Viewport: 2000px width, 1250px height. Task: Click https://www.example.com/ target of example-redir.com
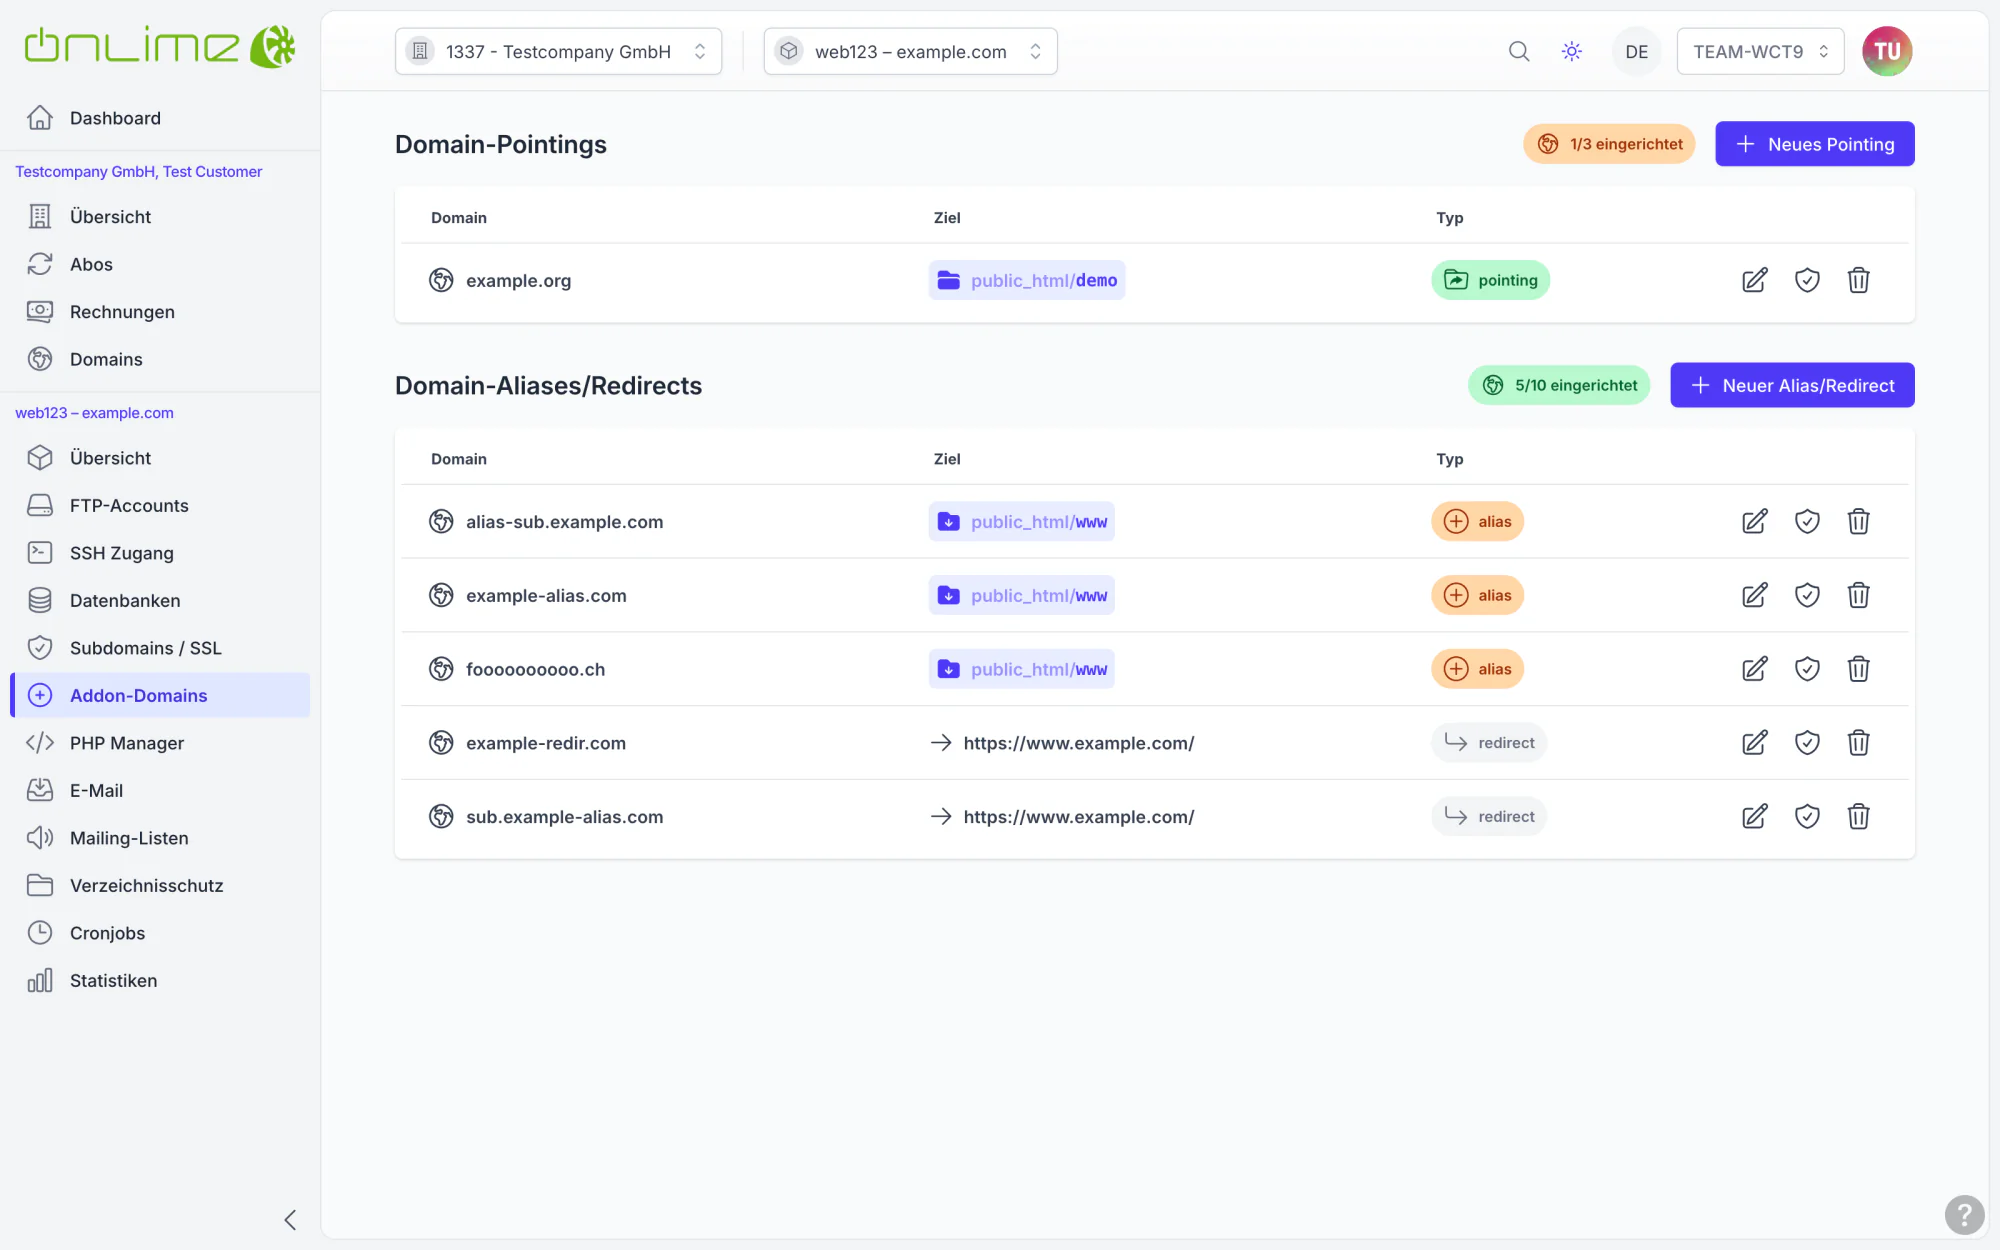(1079, 743)
